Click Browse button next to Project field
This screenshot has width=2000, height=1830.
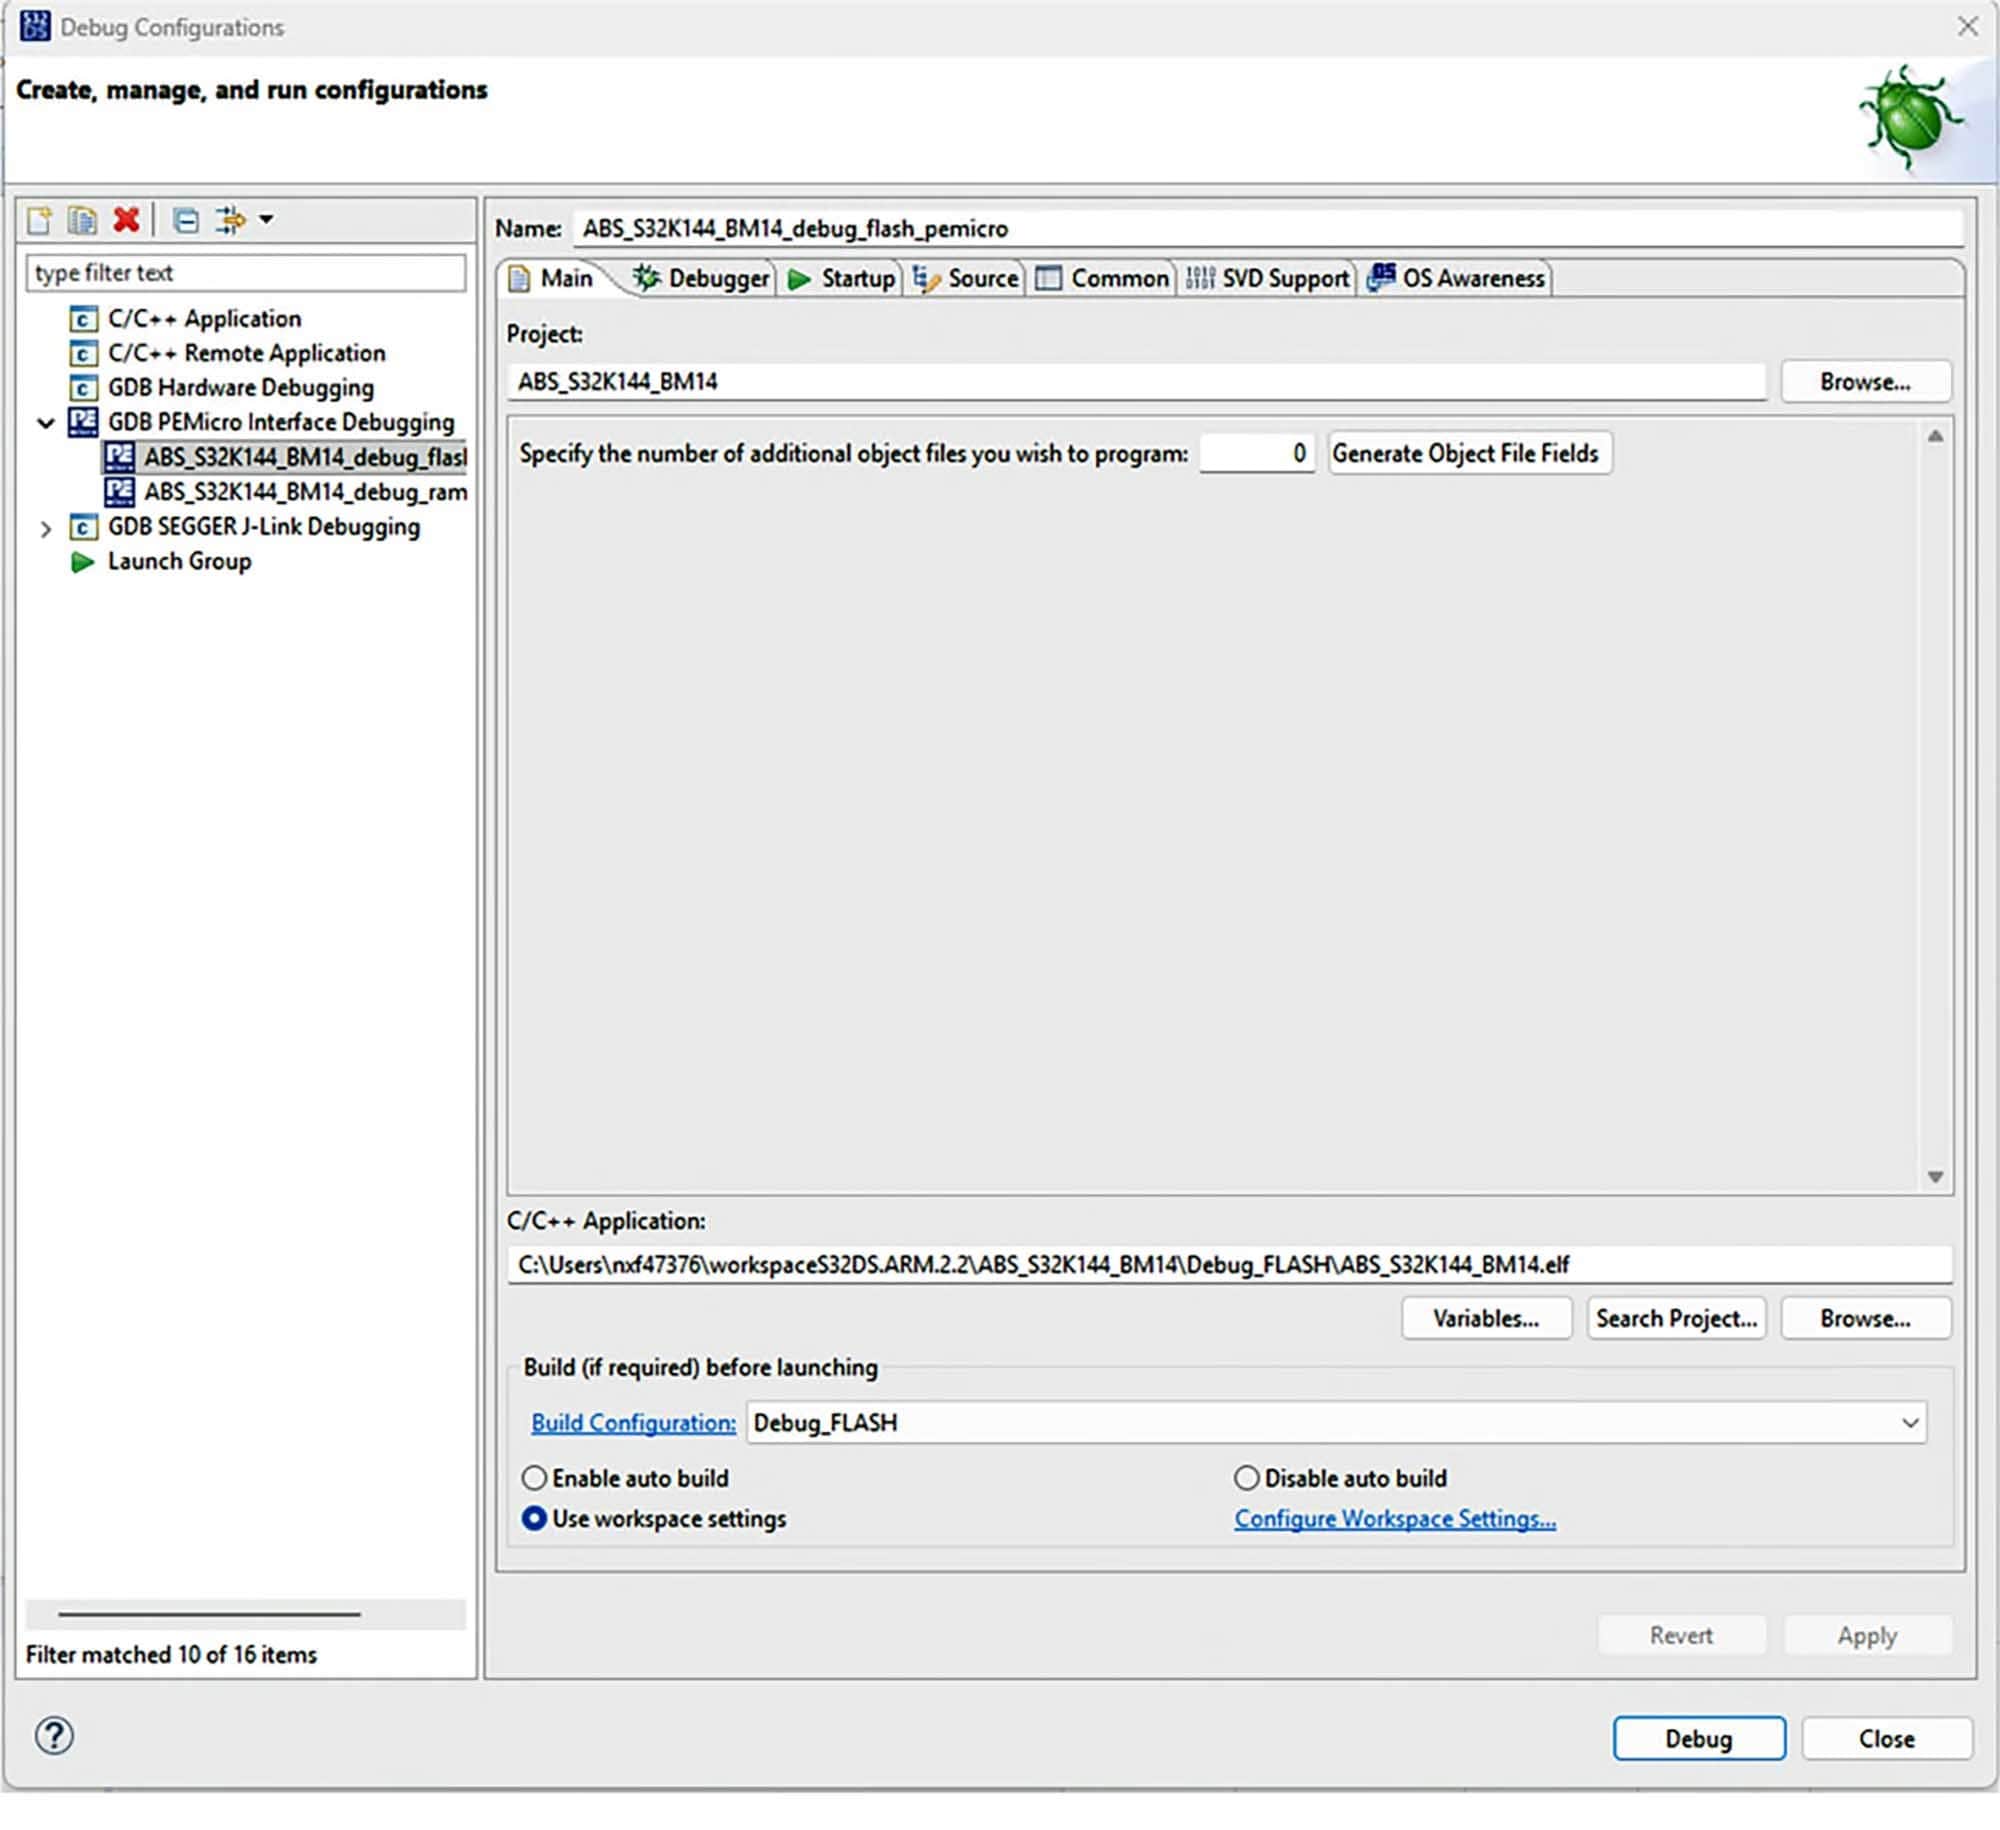(x=1865, y=381)
